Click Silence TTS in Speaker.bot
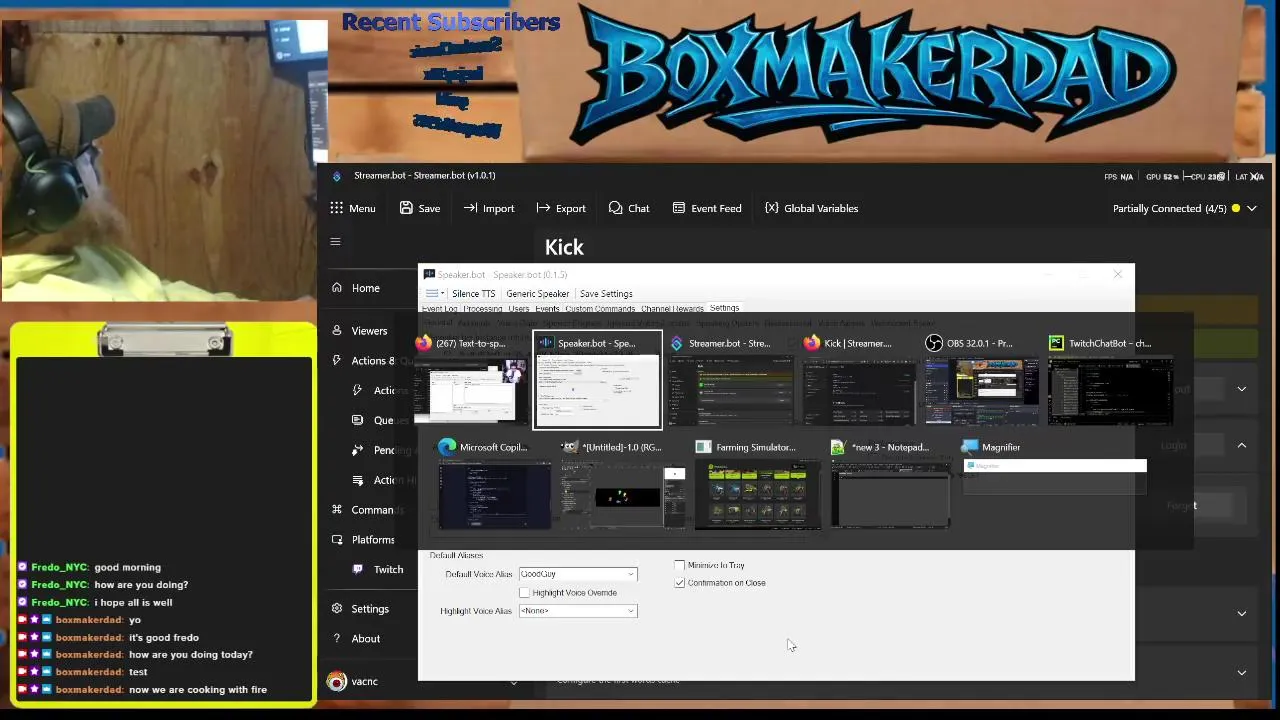1280x720 pixels. pyautogui.click(x=473, y=294)
